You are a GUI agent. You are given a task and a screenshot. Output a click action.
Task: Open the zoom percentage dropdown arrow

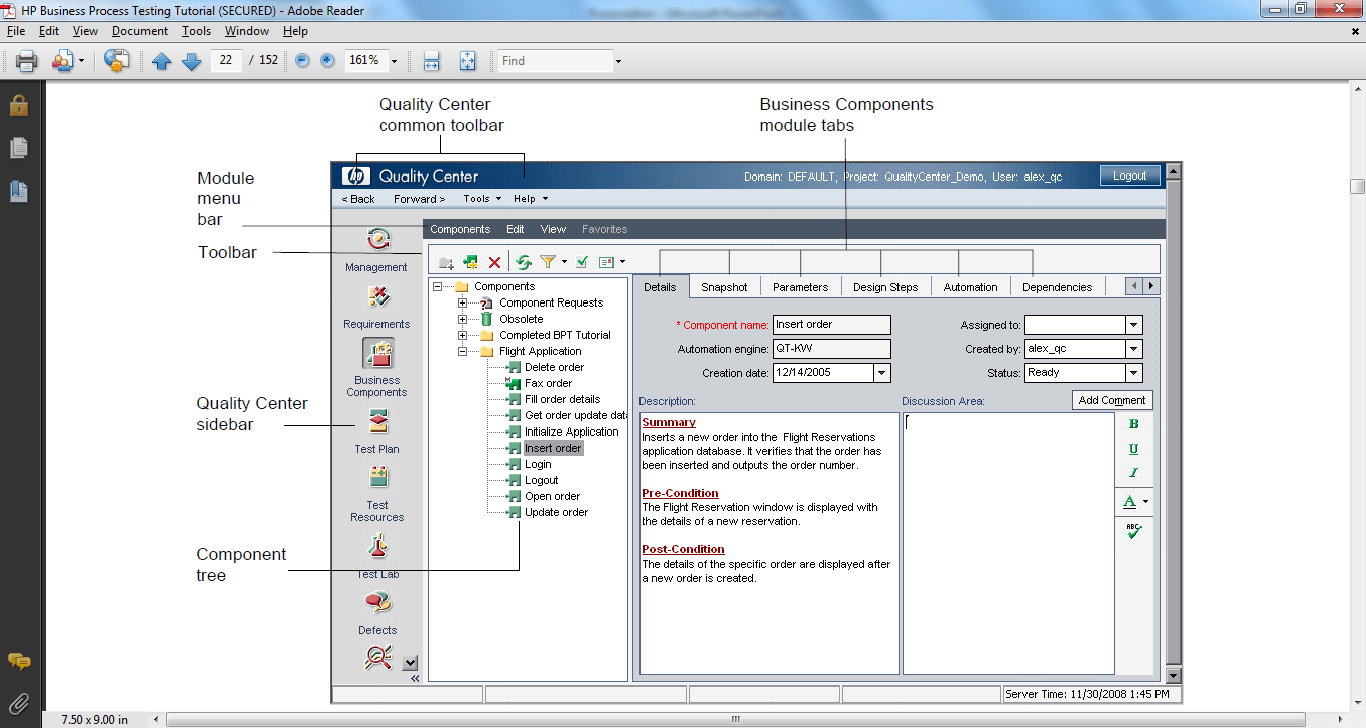(394, 61)
